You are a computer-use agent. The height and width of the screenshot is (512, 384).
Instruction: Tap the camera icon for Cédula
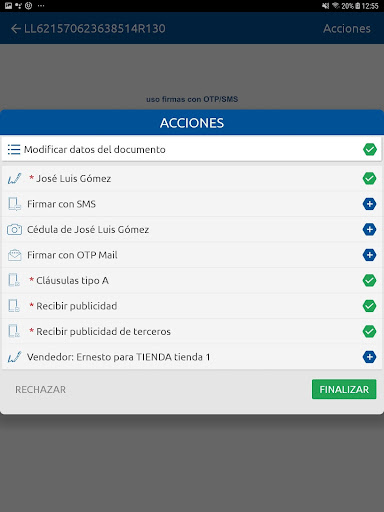point(14,230)
